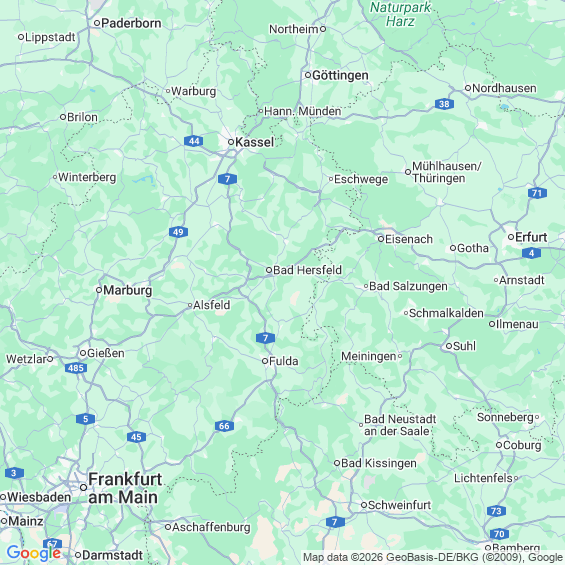
Task: Click the A49 highway shield
Action: [x=178, y=232]
